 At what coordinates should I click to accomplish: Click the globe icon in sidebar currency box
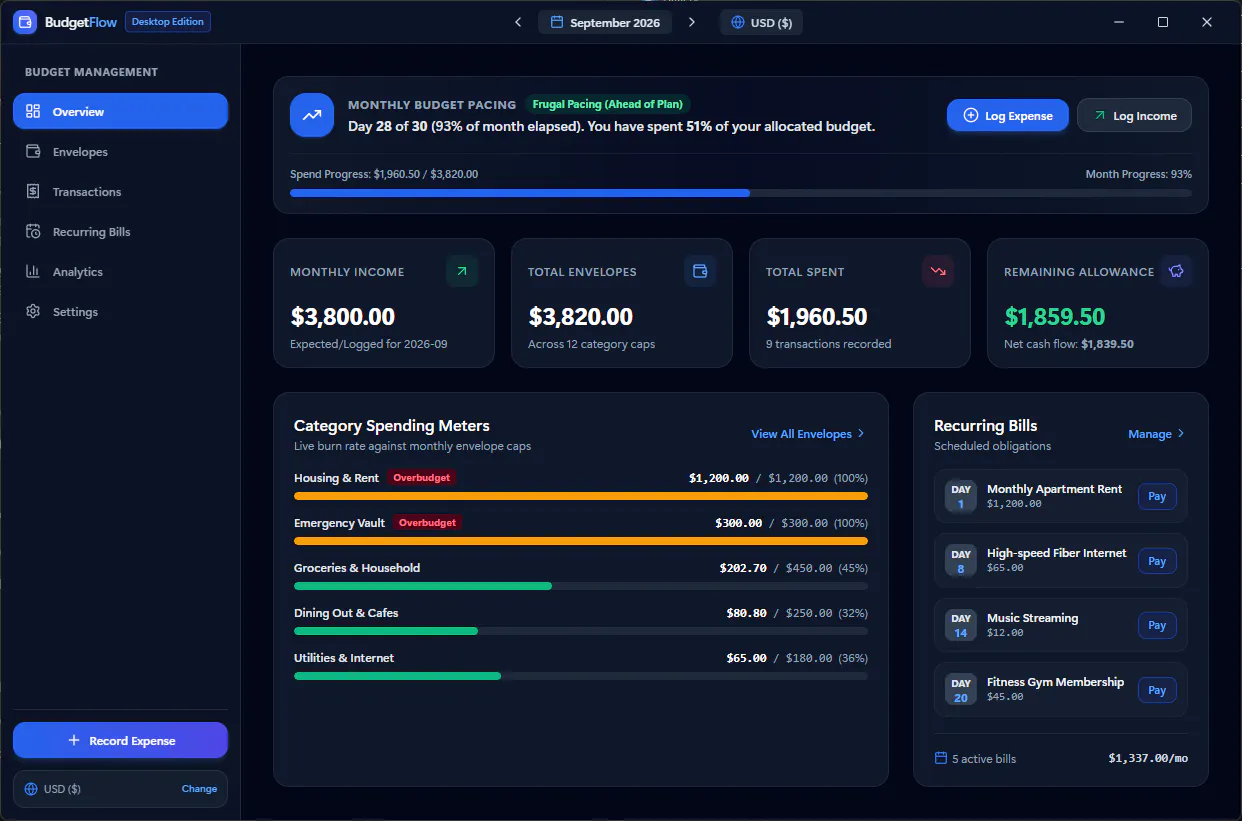pos(31,789)
